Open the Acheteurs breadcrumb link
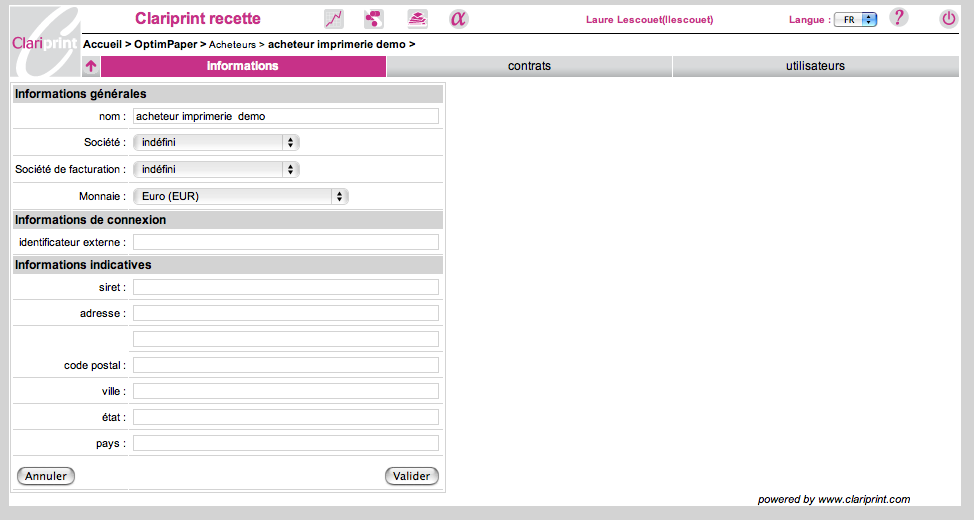This screenshot has width=974, height=520. (x=231, y=45)
